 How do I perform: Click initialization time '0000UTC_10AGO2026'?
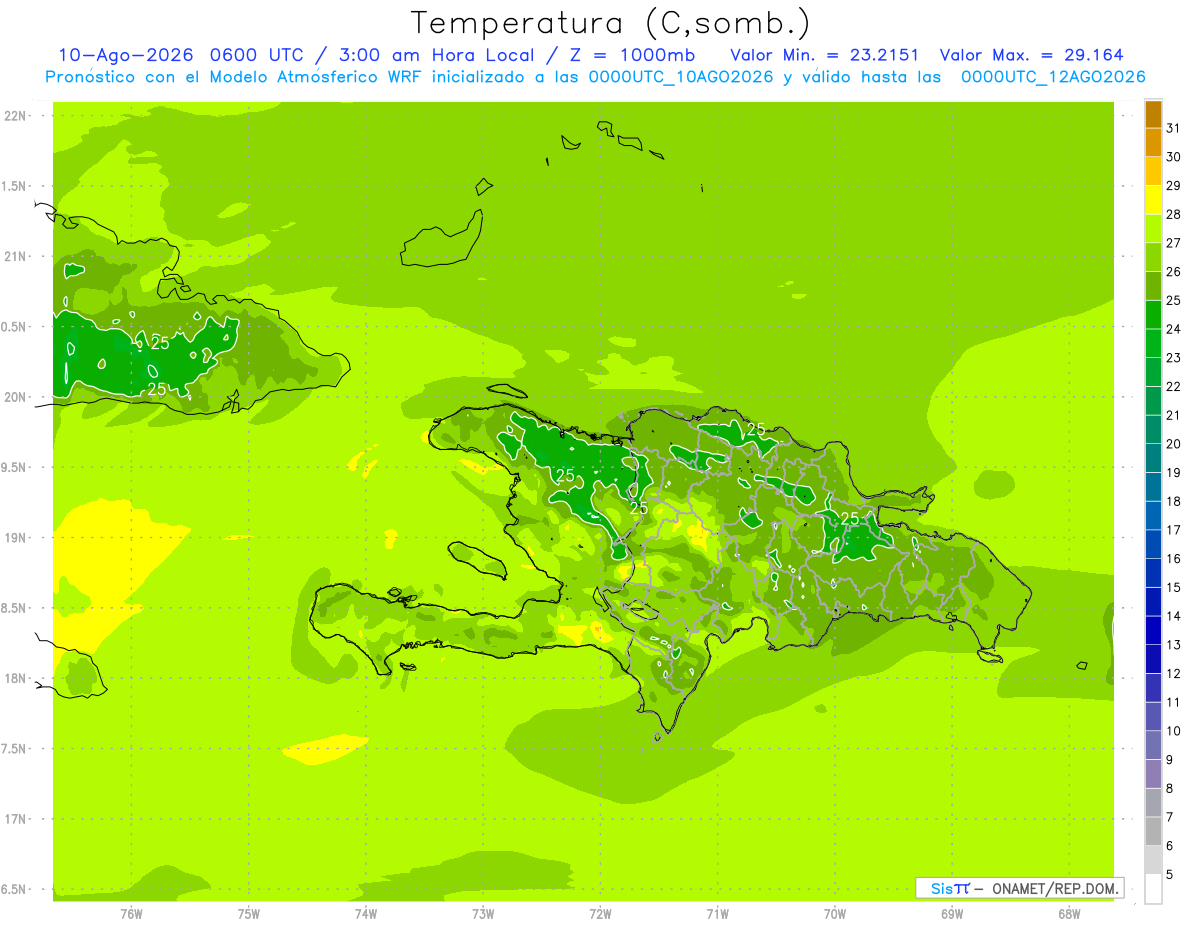pyautogui.click(x=680, y=77)
